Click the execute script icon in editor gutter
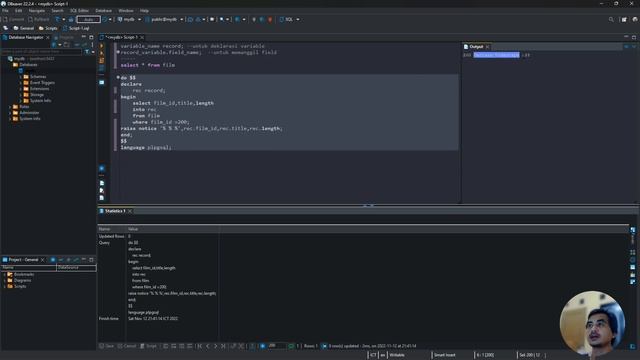Viewport: 640px width, 360px height. [x=102, y=60]
